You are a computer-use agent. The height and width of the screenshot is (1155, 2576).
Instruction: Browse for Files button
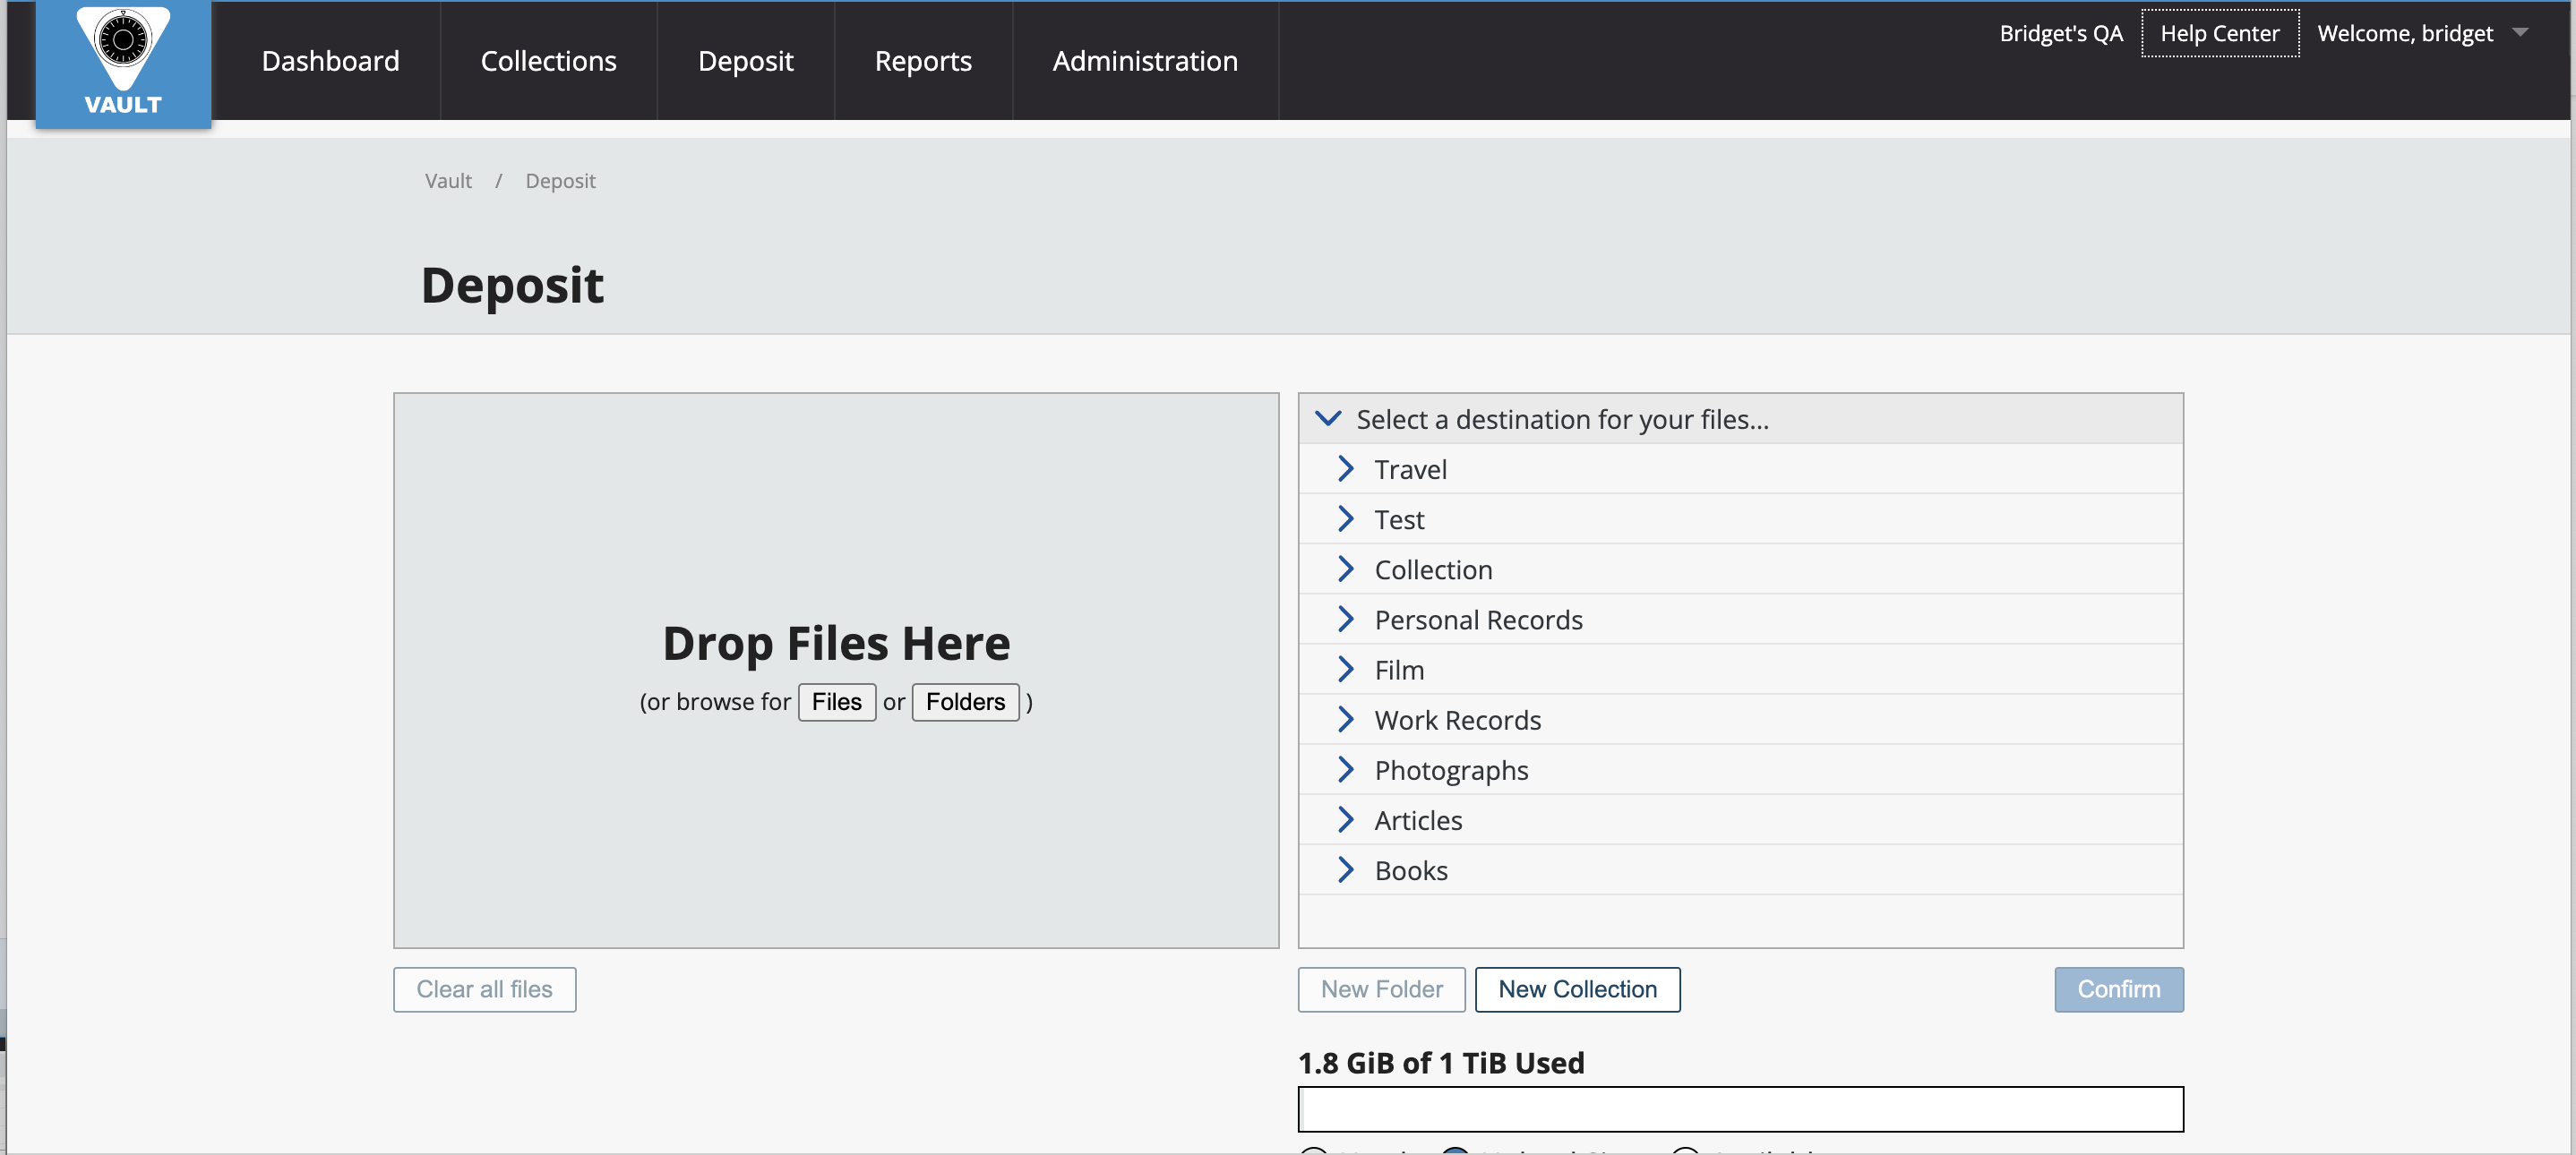(836, 702)
